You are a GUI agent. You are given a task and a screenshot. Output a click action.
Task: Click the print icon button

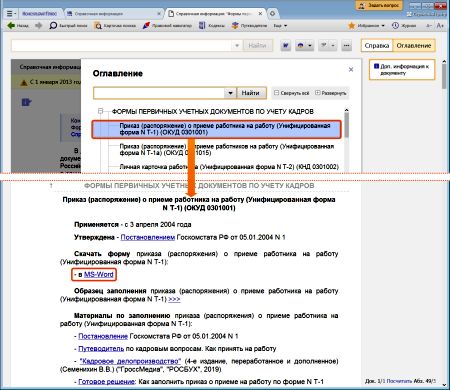click(x=301, y=45)
